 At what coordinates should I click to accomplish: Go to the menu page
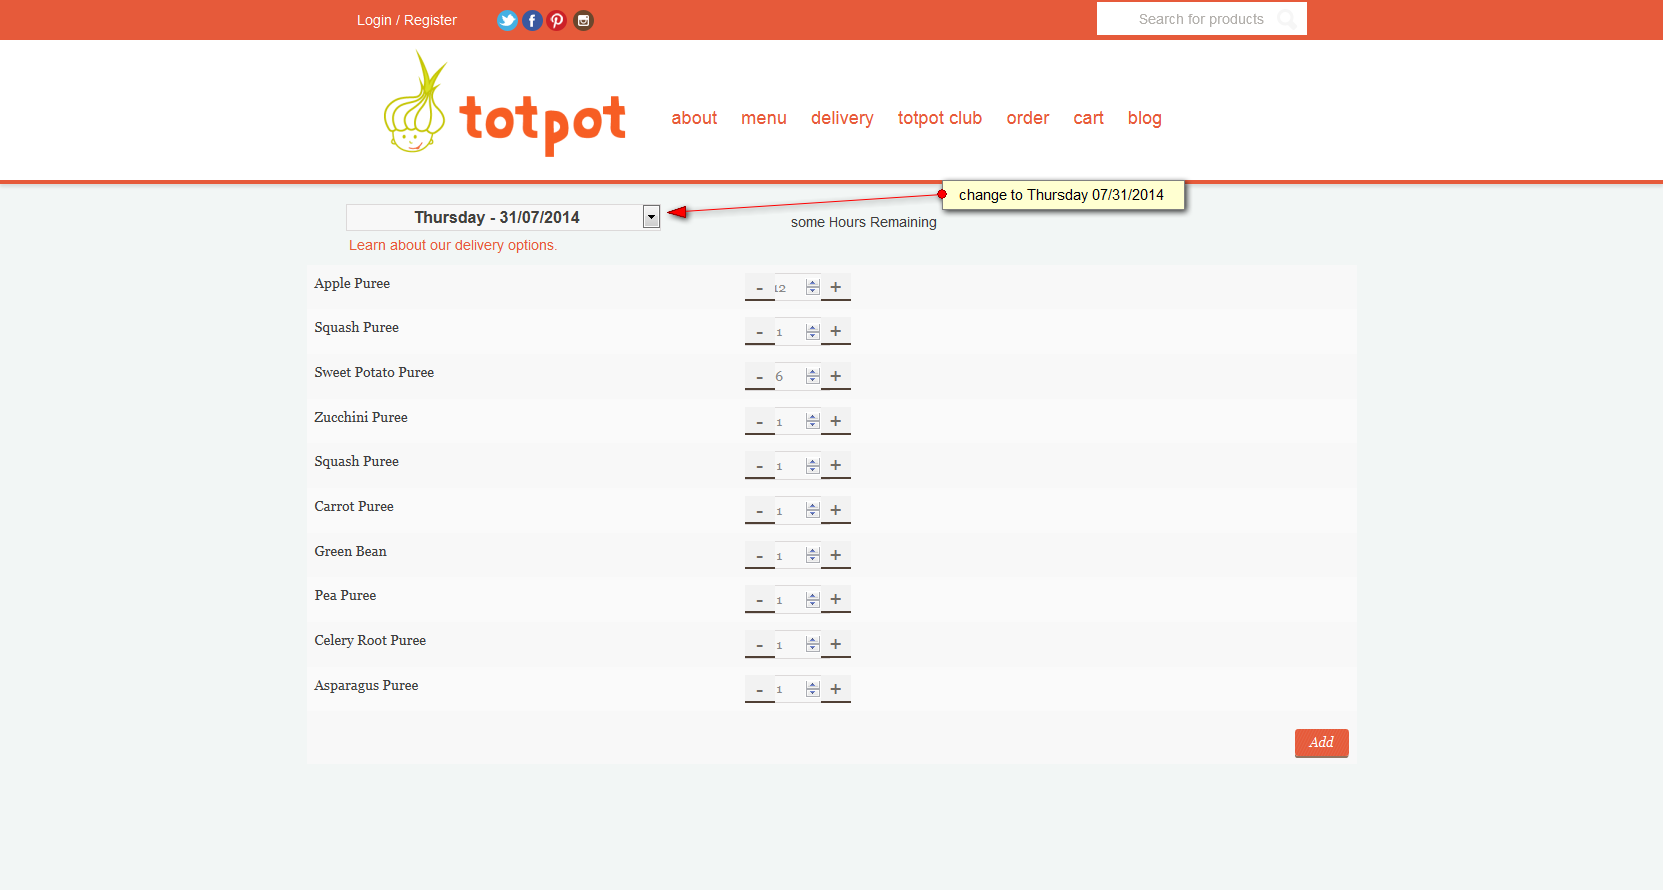(x=764, y=118)
